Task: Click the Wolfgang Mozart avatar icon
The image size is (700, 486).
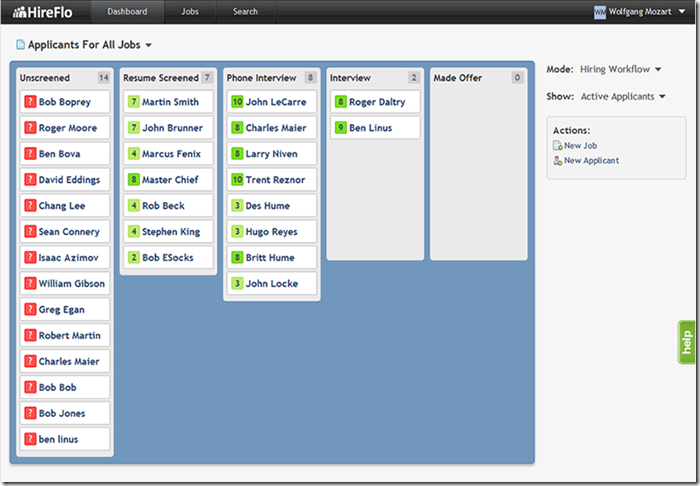Action: coord(600,12)
